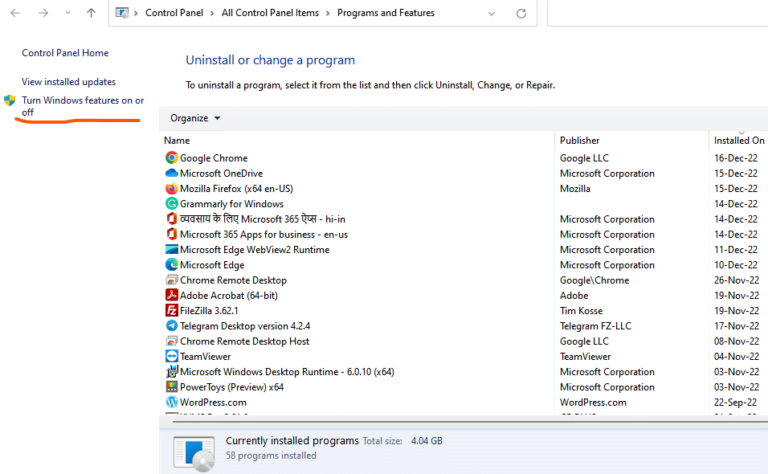Click the Microsoft 365 hi-in Office icon

coord(171,218)
